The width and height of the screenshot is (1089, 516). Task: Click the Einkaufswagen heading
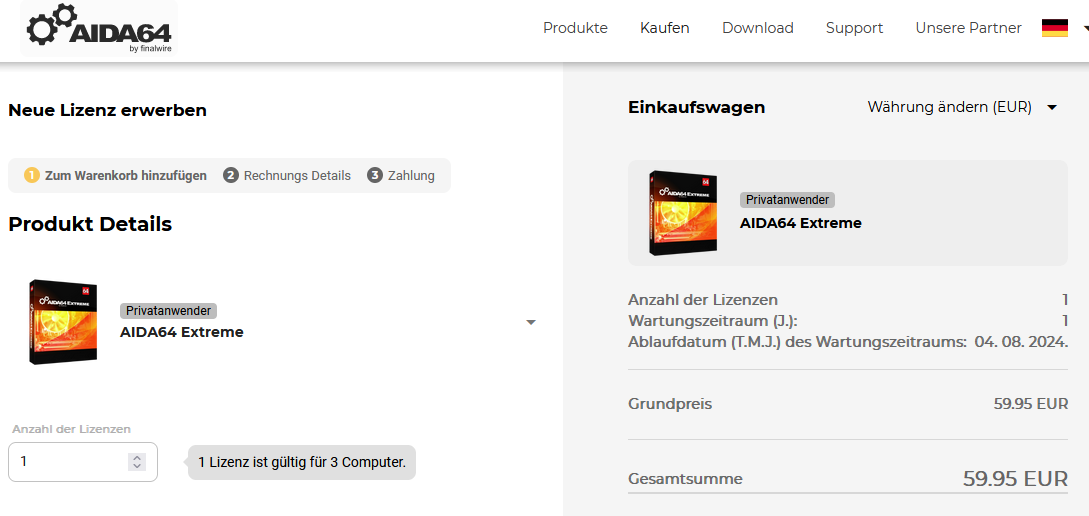click(697, 108)
